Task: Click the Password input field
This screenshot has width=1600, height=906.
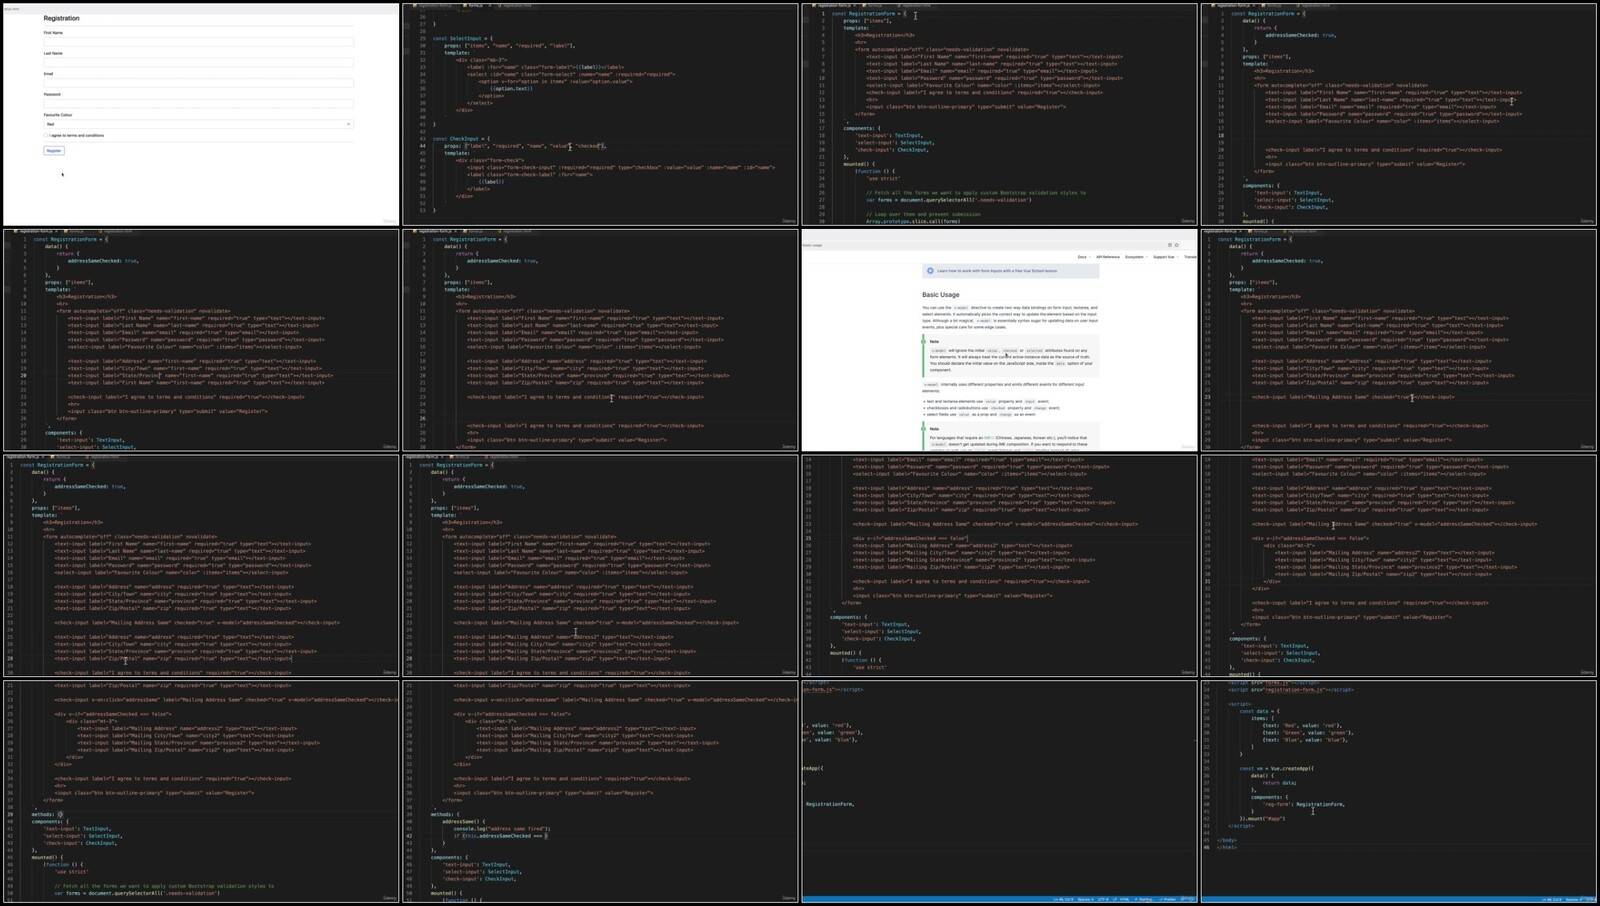Action: point(198,103)
